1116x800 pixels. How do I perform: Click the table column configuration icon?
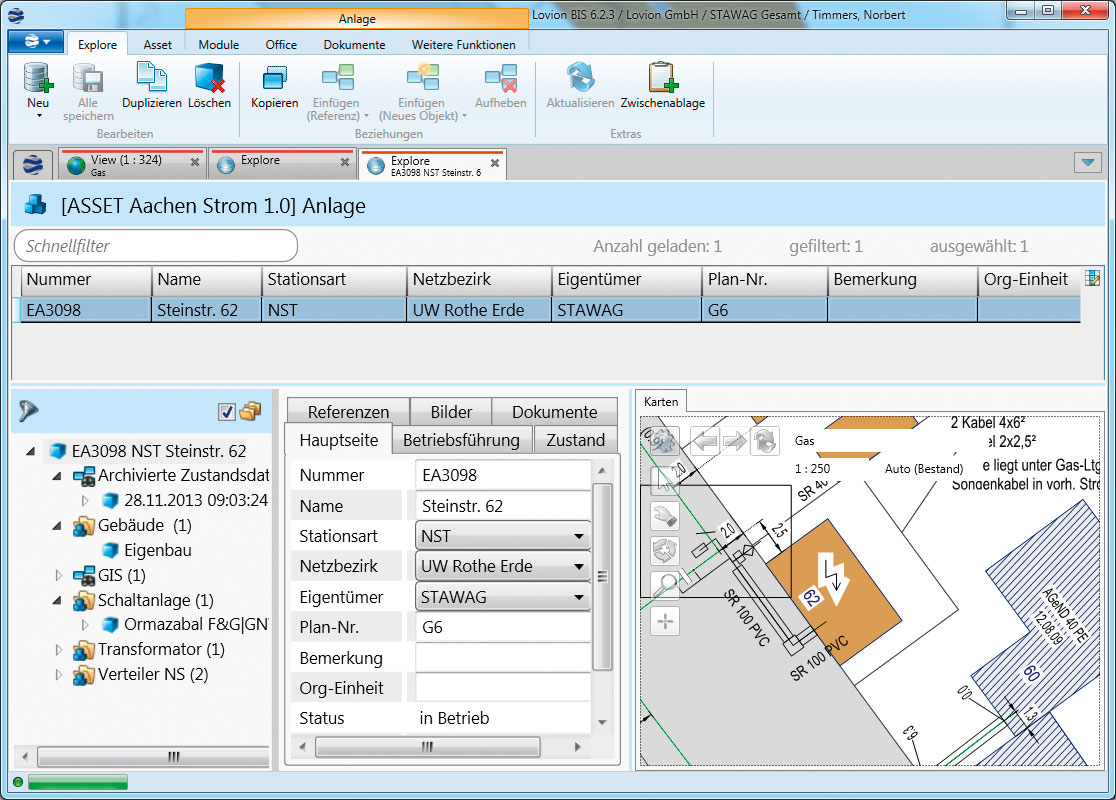(x=1093, y=278)
